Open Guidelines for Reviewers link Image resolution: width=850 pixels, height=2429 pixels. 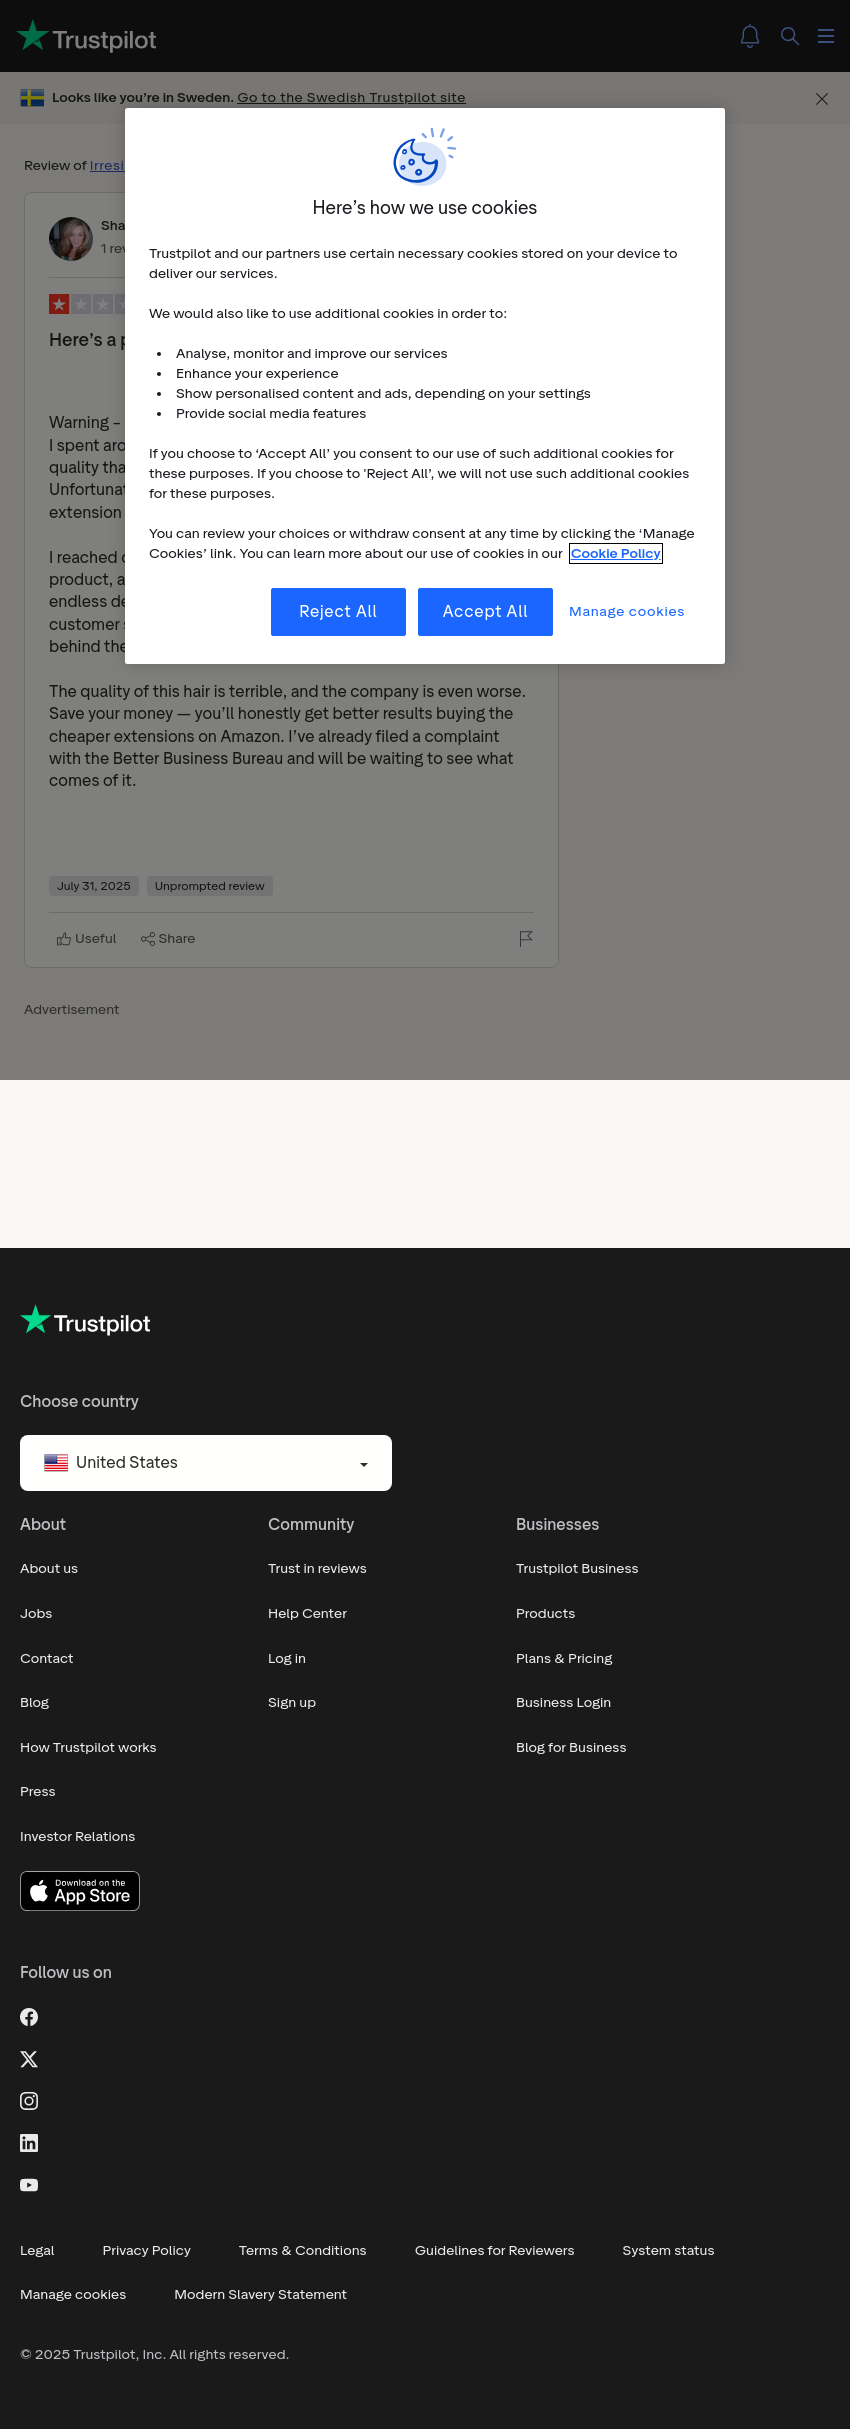pos(495,2251)
